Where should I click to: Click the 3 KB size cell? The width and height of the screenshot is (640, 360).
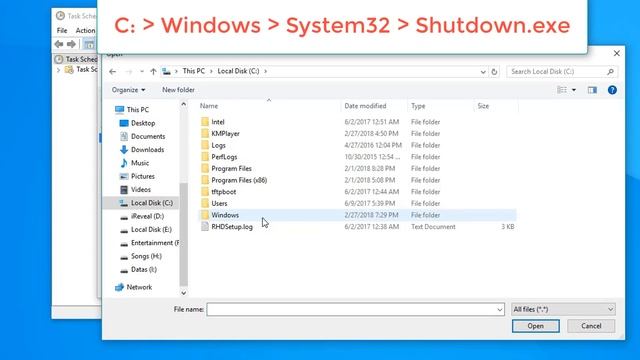[x=507, y=227]
